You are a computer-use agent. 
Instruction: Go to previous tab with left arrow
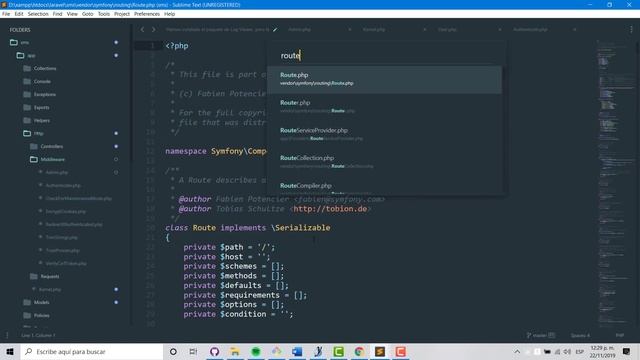click(x=142, y=30)
